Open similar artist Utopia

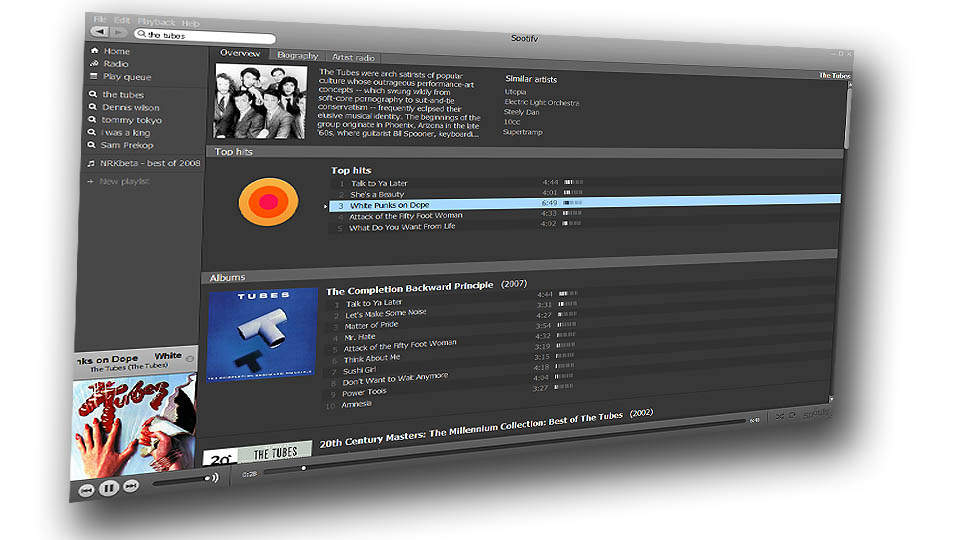[515, 92]
